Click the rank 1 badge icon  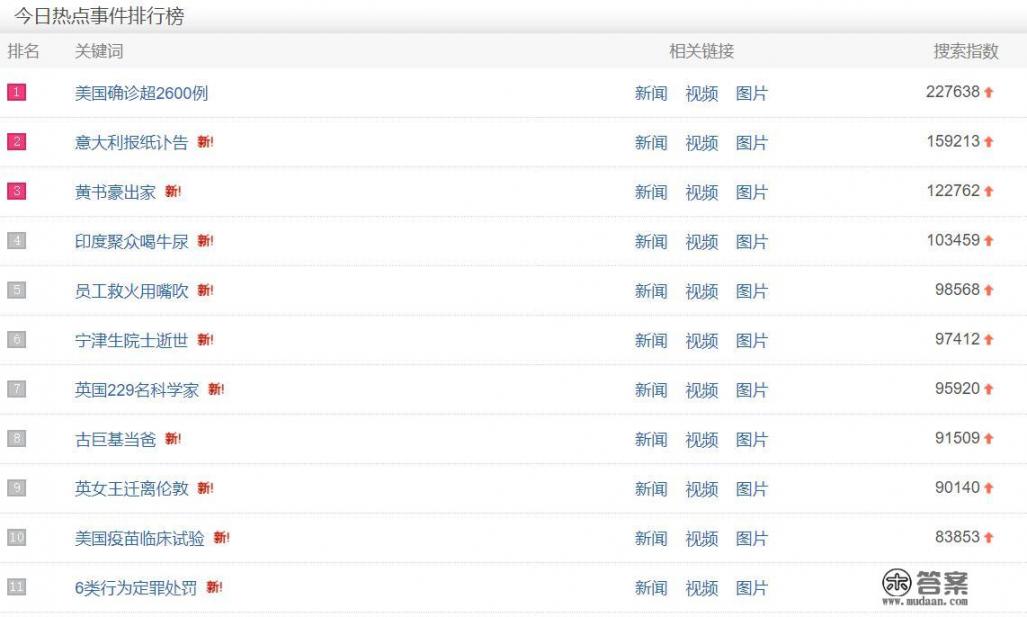click(16, 92)
